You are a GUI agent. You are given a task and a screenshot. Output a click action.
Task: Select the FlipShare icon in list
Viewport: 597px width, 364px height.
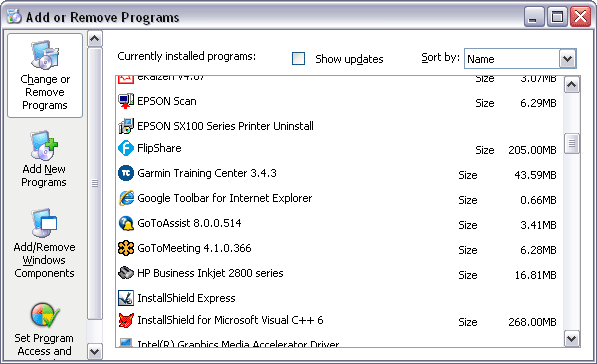126,148
